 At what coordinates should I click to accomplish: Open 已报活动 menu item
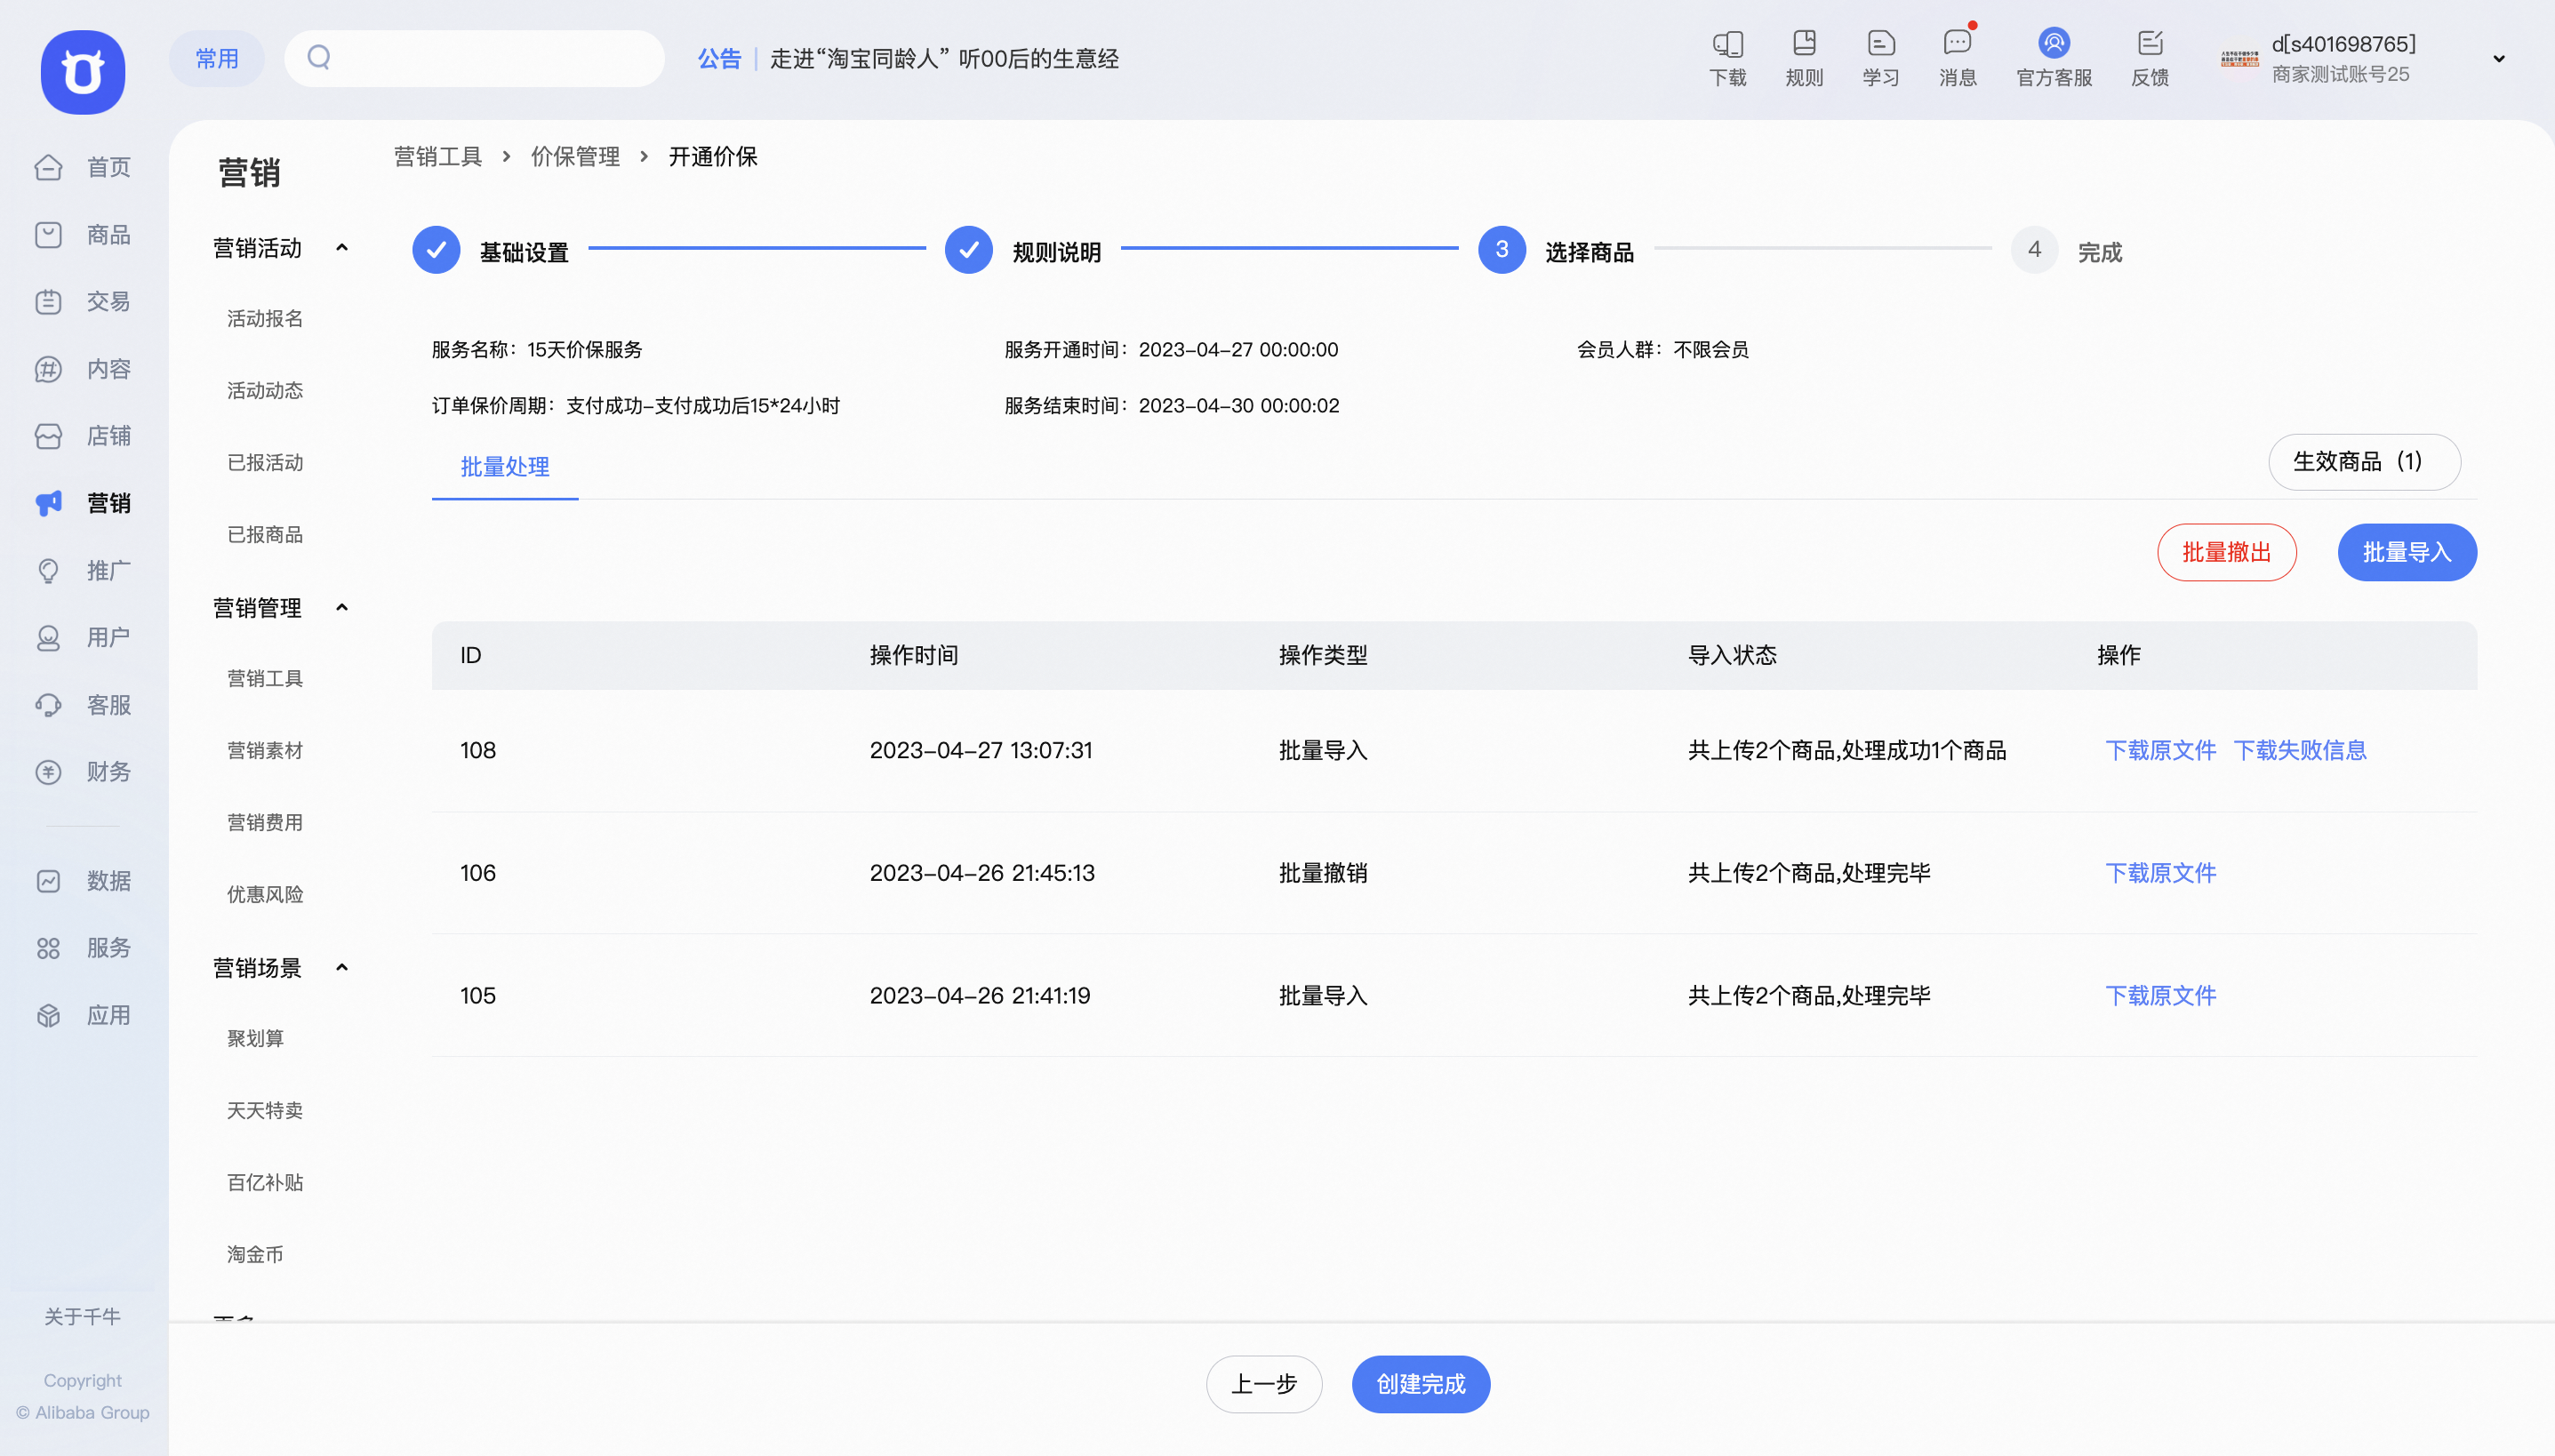(265, 463)
